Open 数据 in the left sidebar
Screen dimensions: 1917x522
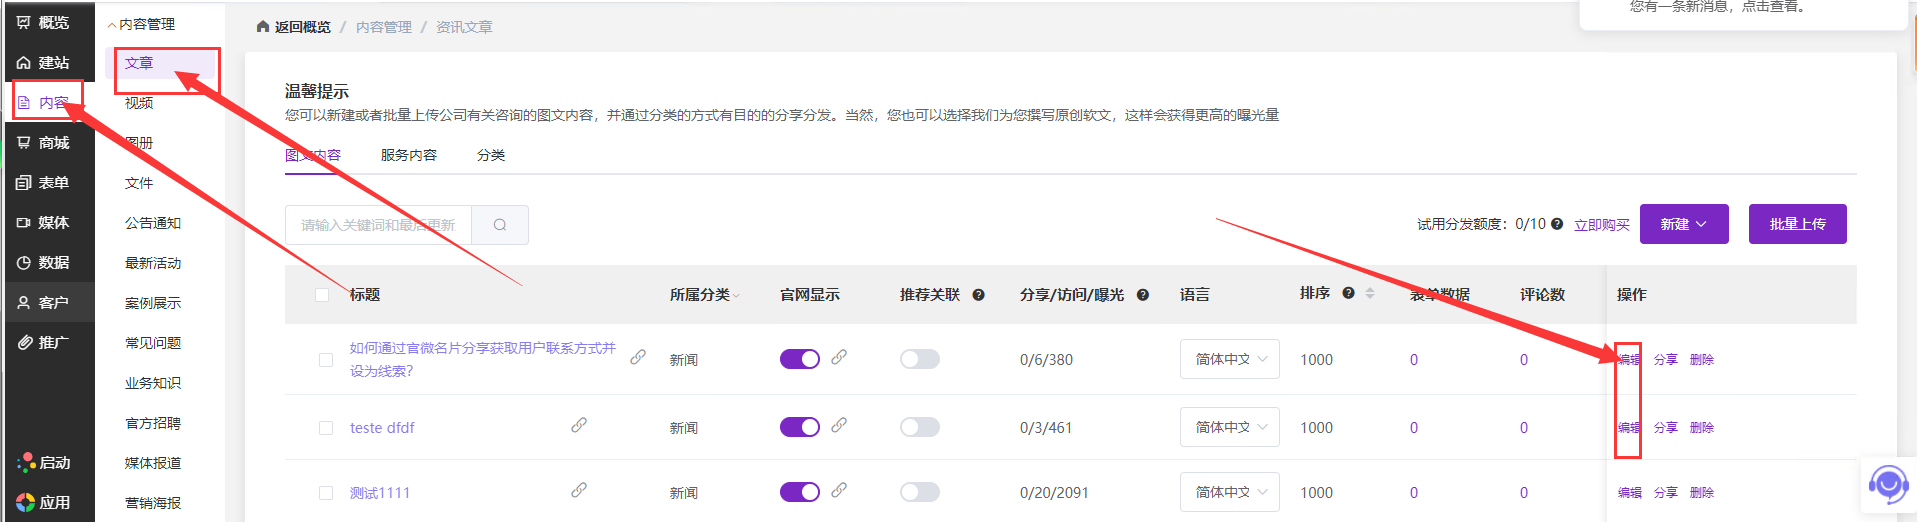[x=44, y=263]
